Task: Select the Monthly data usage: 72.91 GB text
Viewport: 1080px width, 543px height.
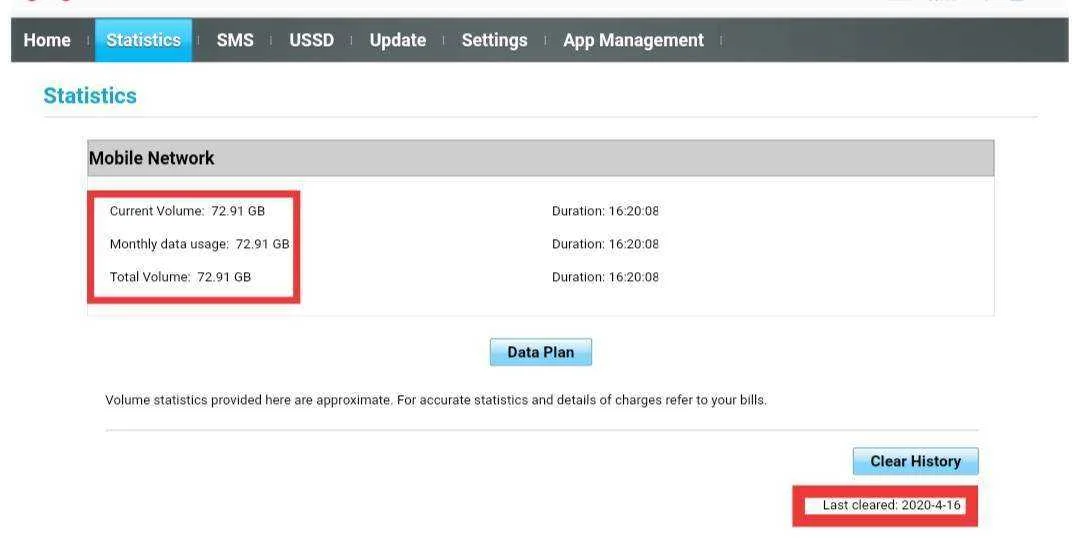Action: (x=200, y=244)
